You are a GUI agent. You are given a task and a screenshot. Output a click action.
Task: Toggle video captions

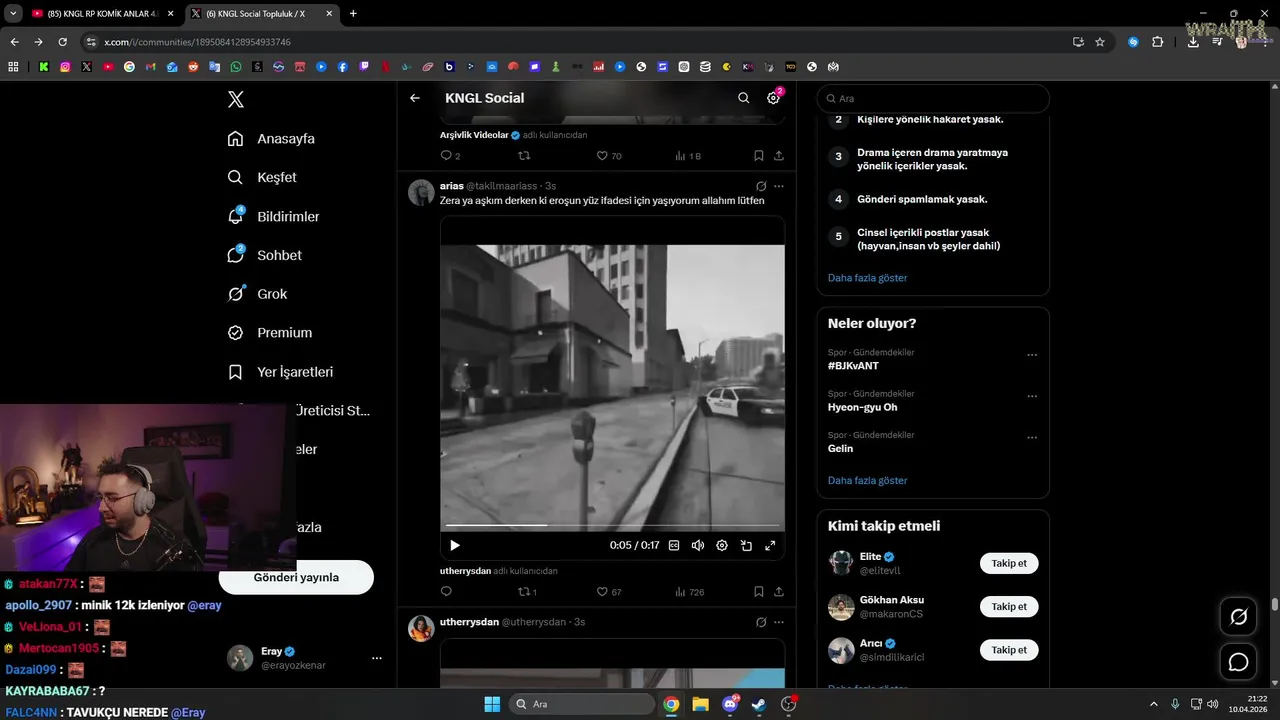[x=674, y=545]
